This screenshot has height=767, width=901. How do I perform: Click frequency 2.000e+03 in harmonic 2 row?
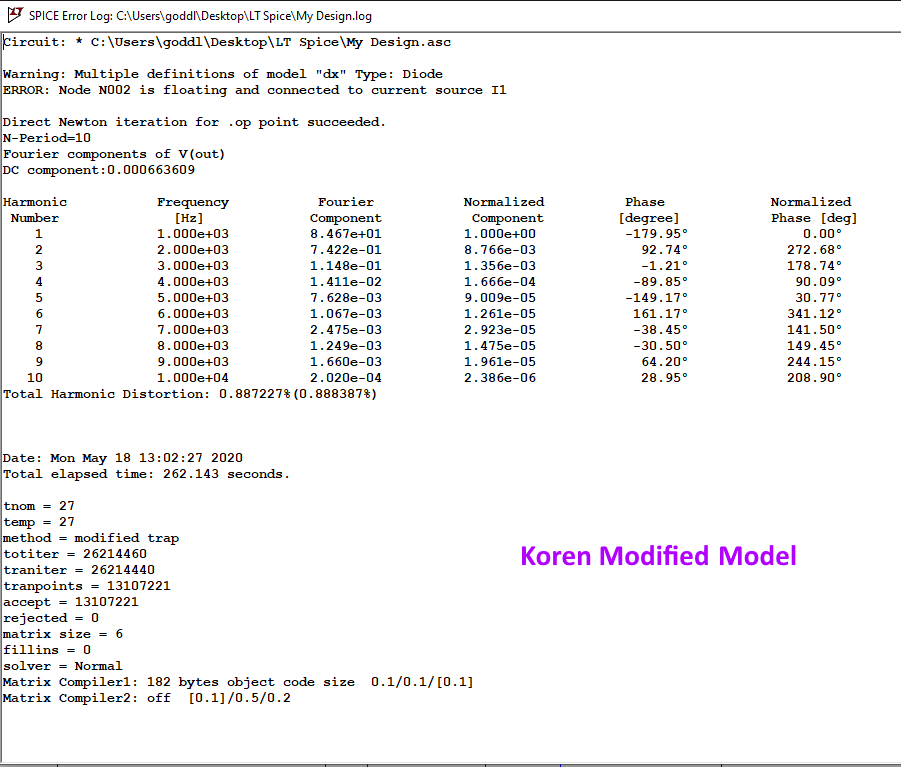pyautogui.click(x=193, y=250)
